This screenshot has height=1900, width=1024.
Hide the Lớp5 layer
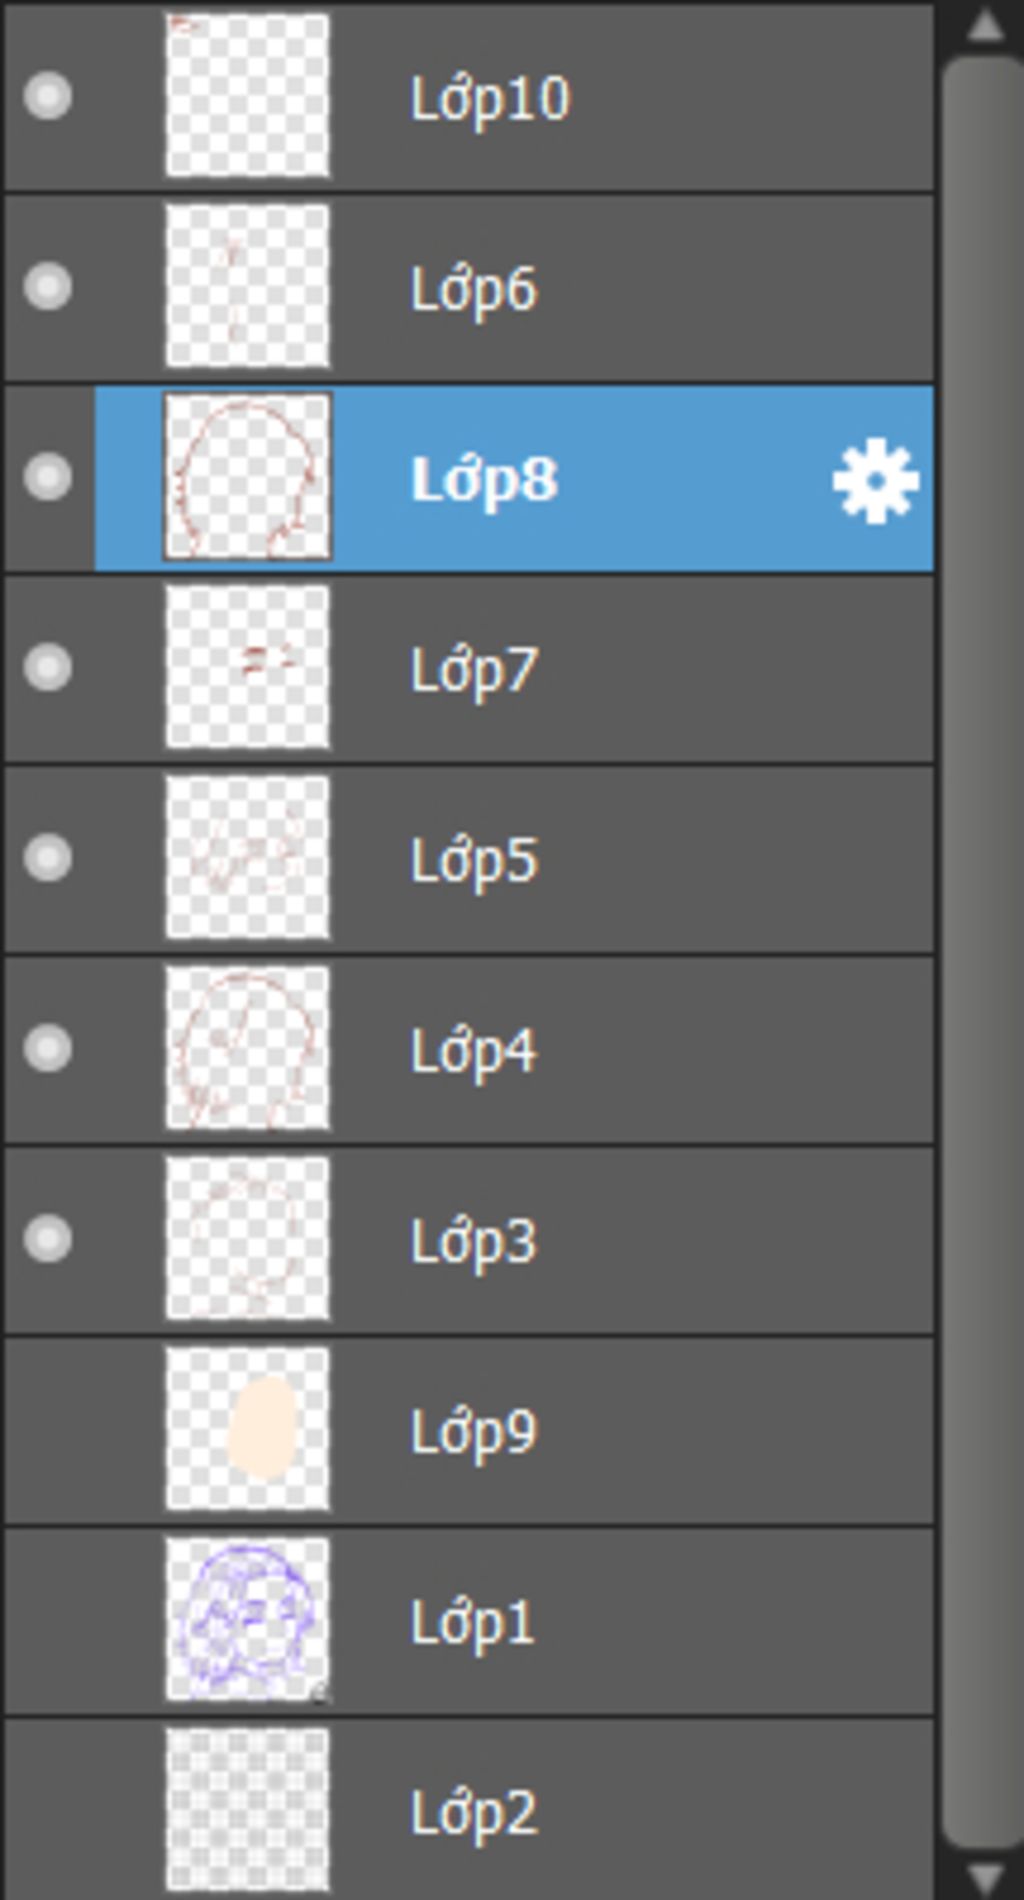pyautogui.click(x=48, y=858)
